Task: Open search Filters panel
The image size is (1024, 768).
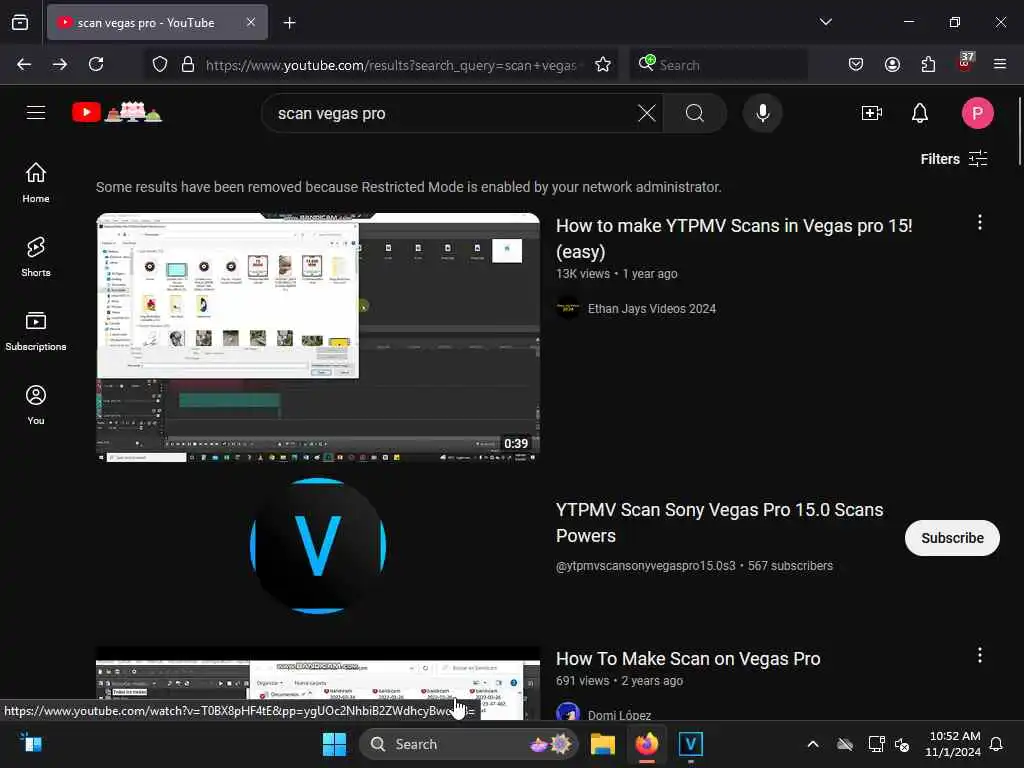Action: [x=953, y=159]
